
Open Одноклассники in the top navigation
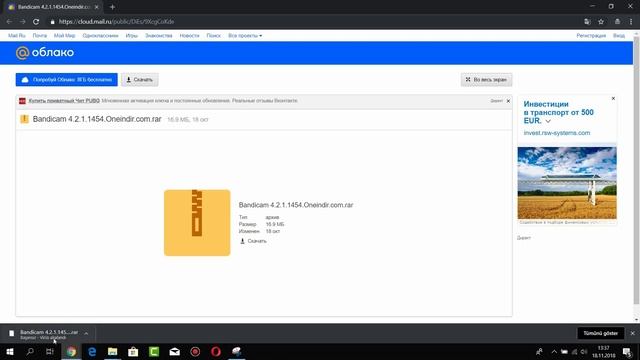(x=100, y=36)
